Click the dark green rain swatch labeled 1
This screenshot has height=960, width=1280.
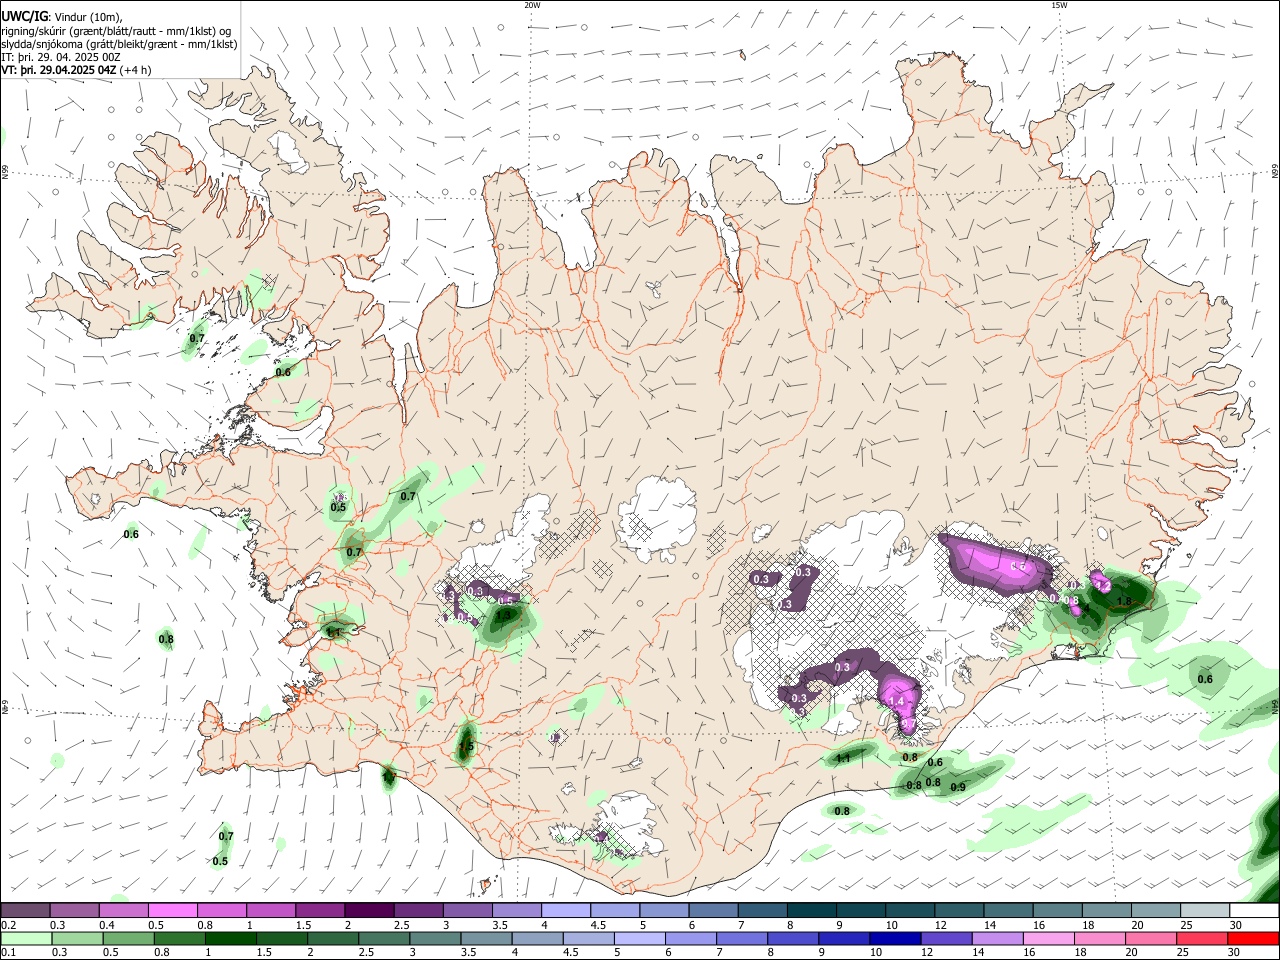pos(230,938)
